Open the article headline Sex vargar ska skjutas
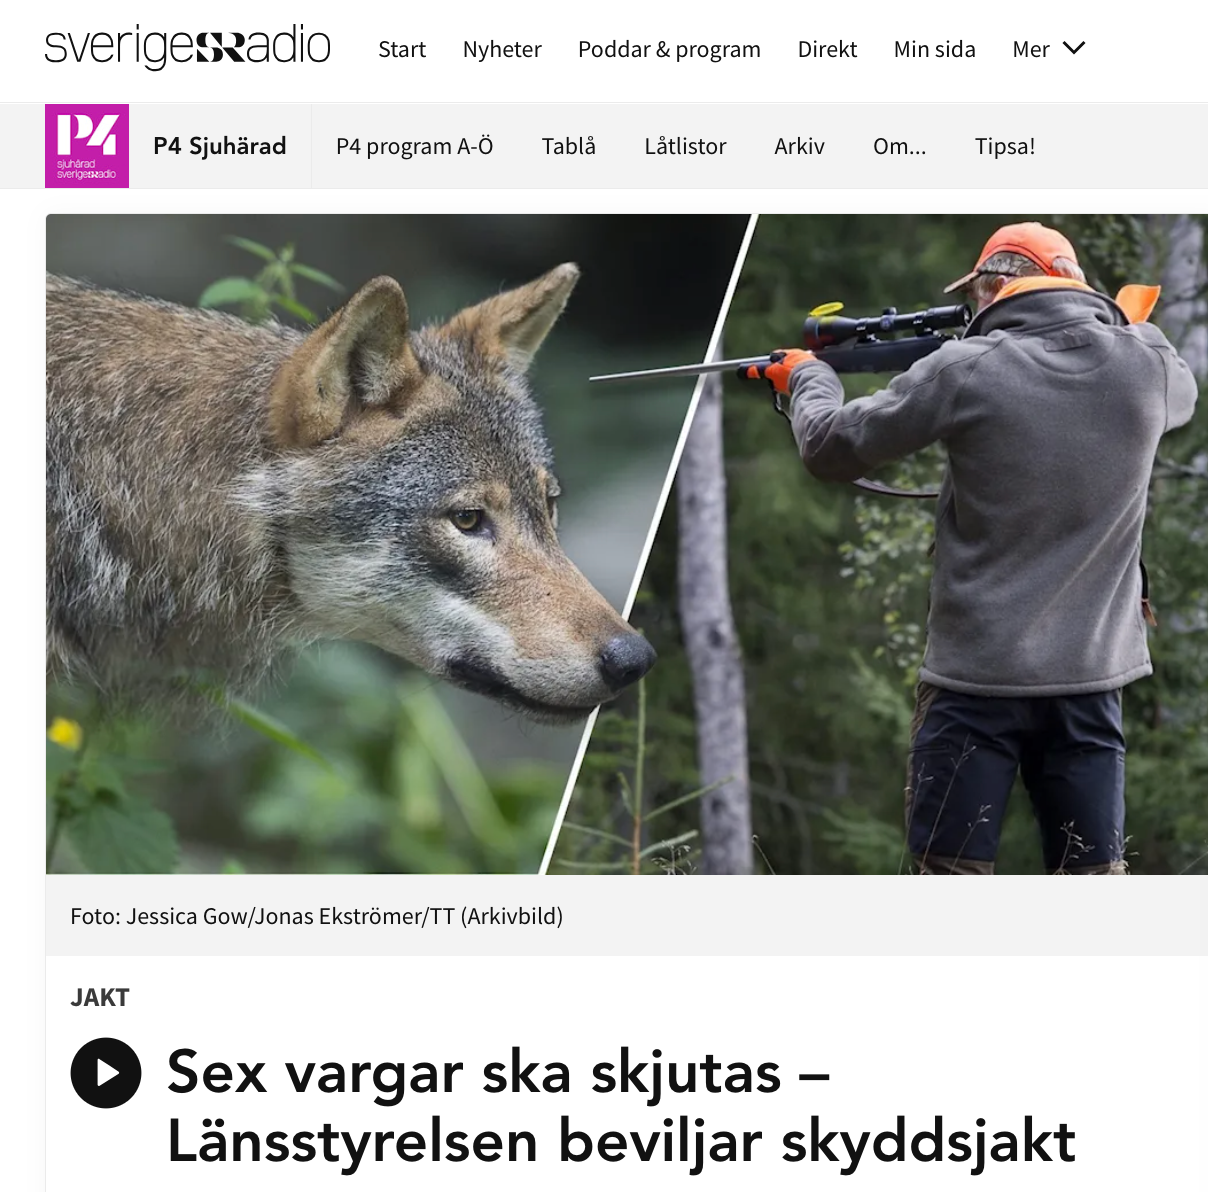 621,1106
